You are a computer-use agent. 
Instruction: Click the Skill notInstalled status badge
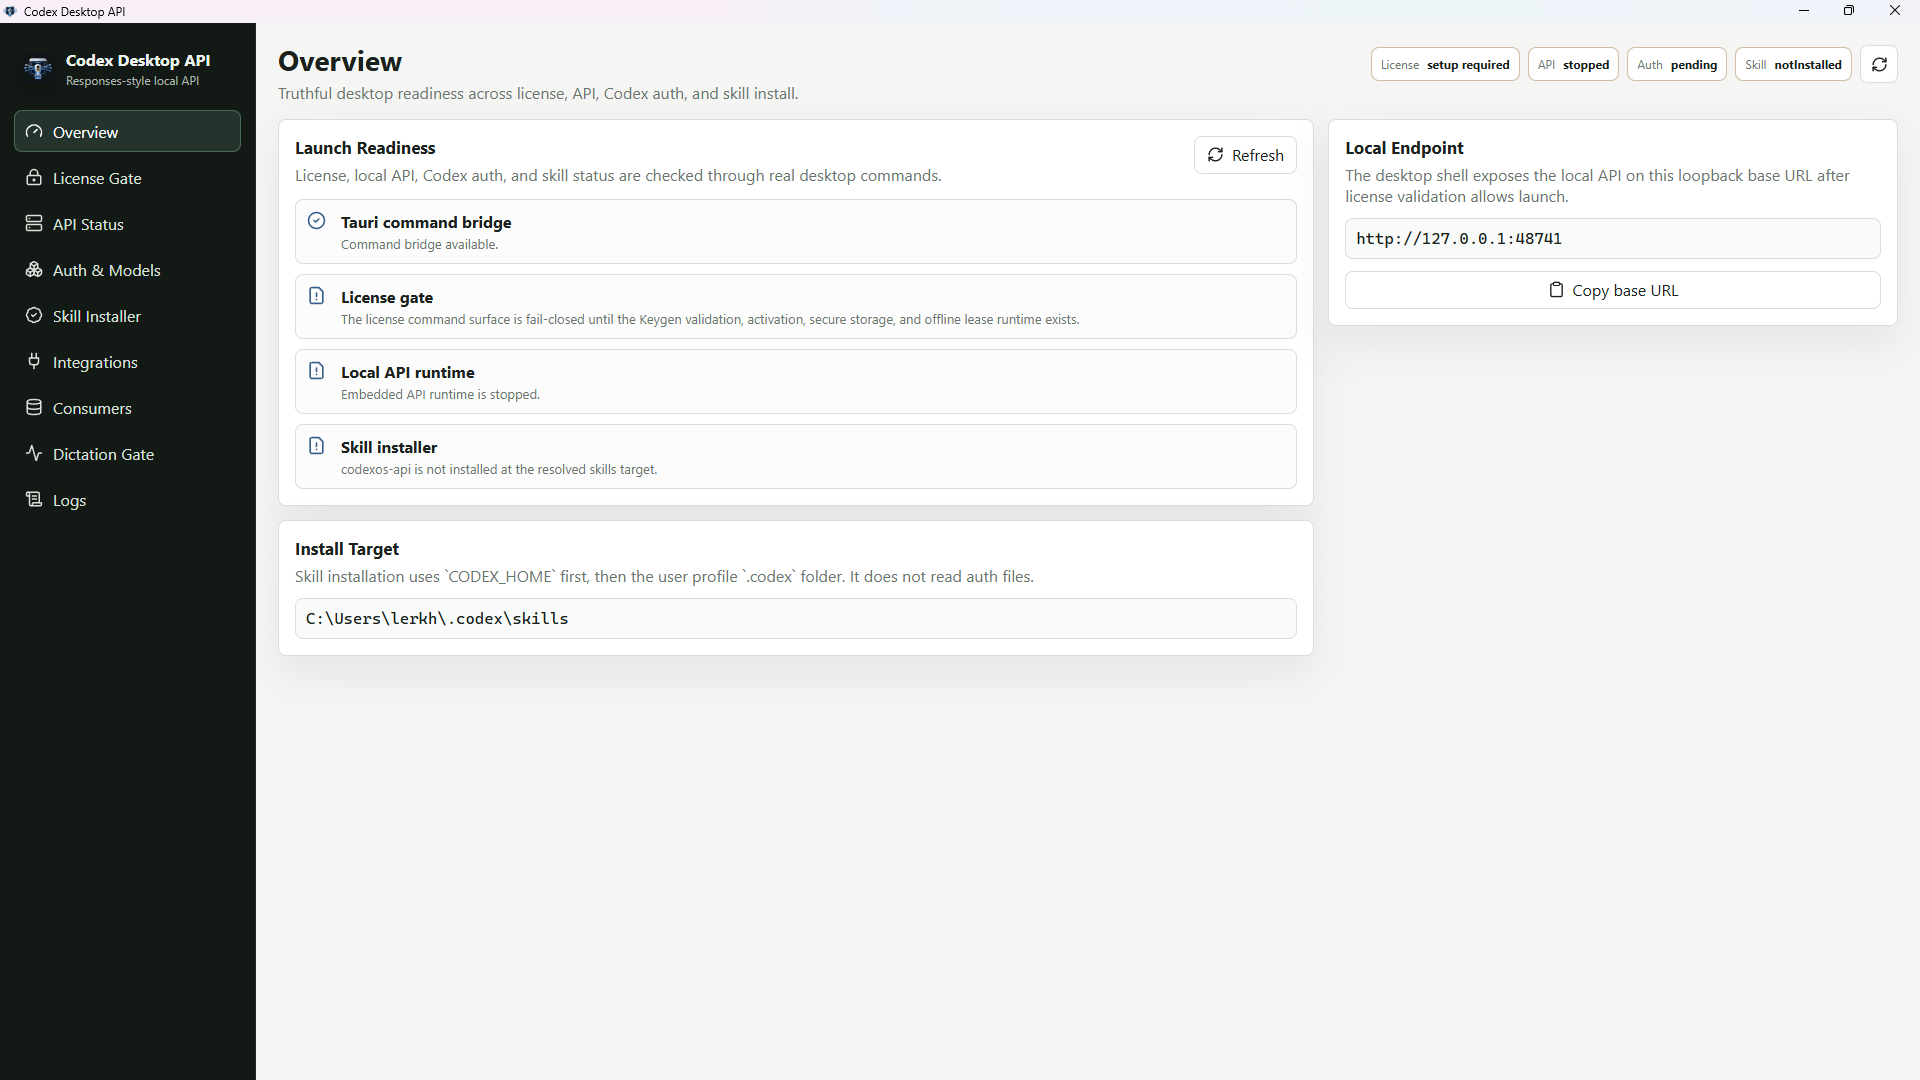pyautogui.click(x=1793, y=65)
